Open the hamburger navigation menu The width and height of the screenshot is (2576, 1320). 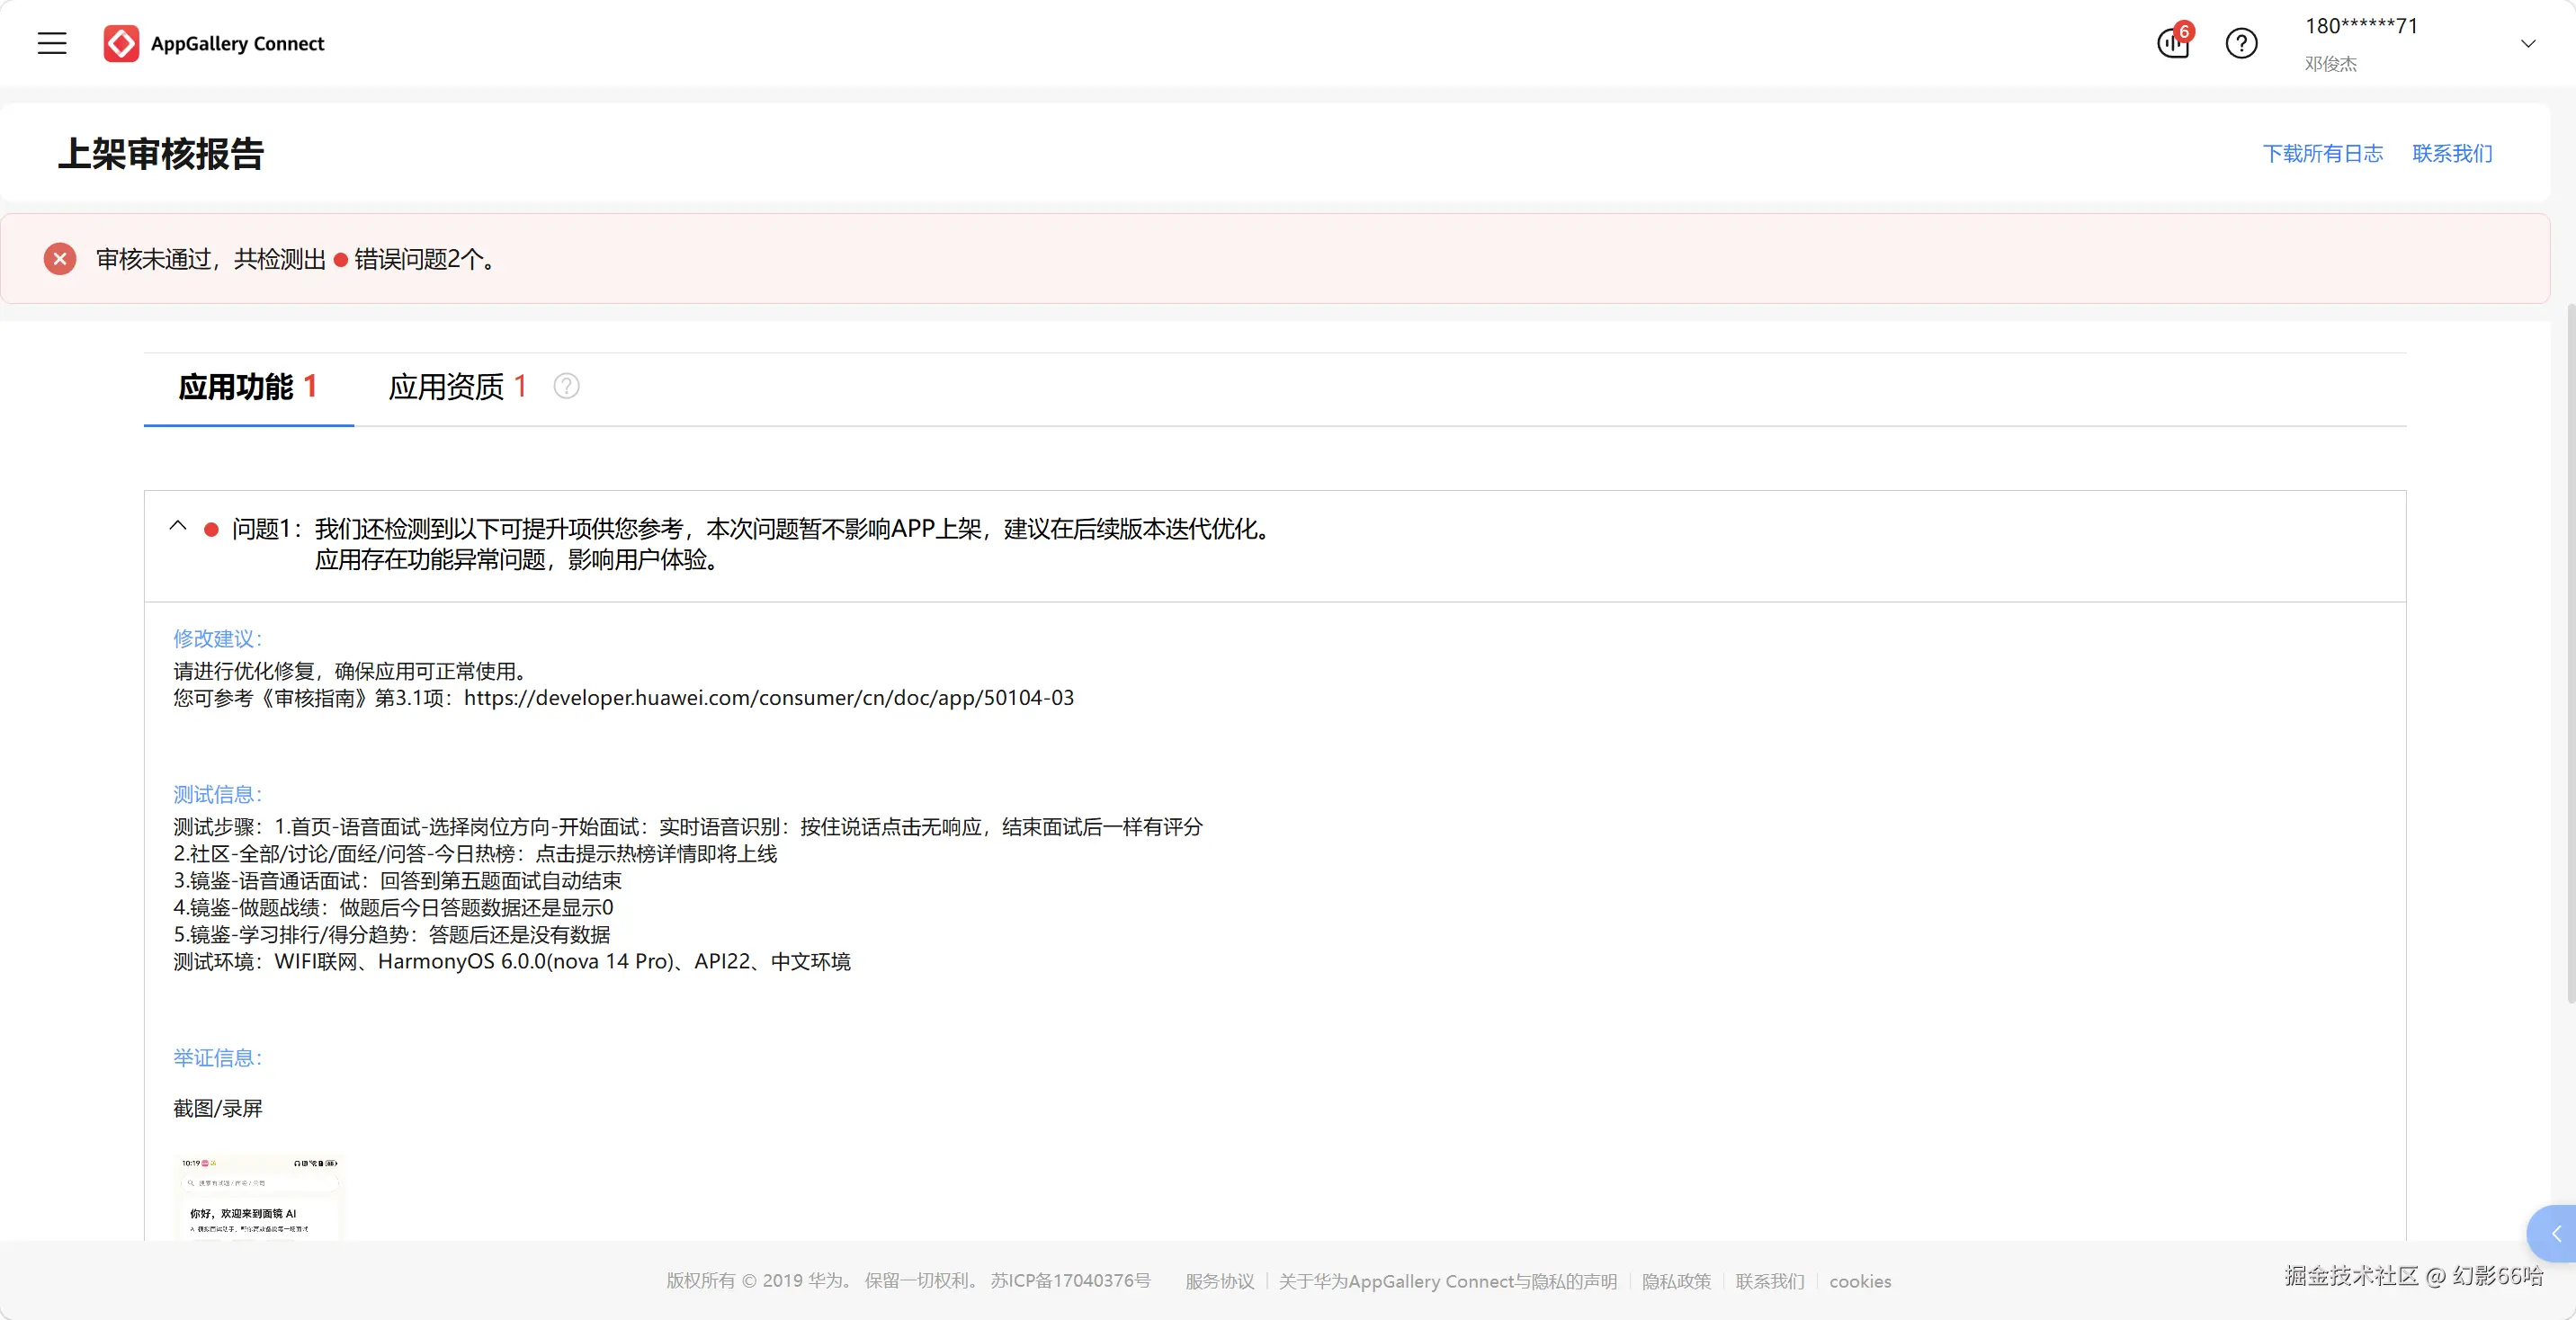coord(52,43)
